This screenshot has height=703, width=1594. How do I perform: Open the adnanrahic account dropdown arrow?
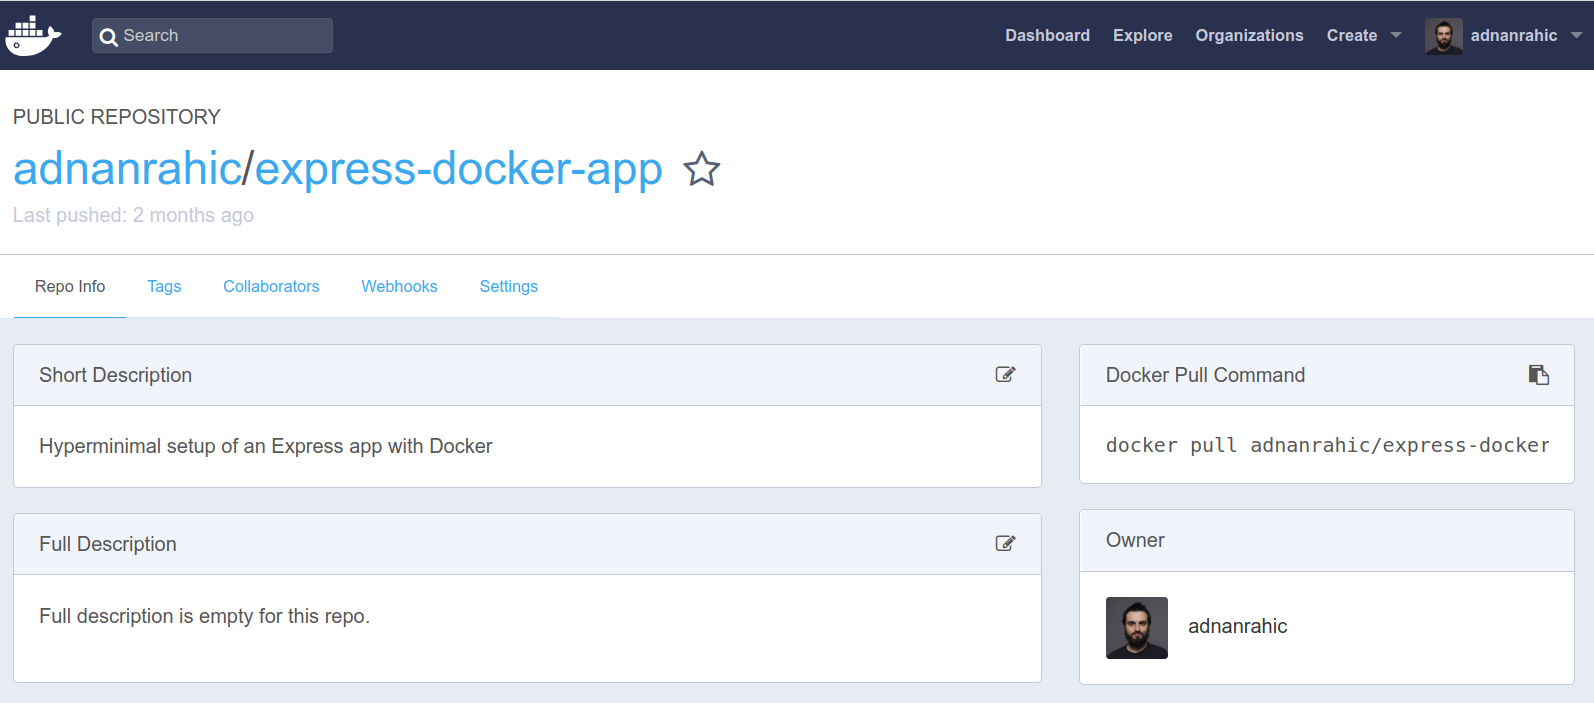(1576, 36)
